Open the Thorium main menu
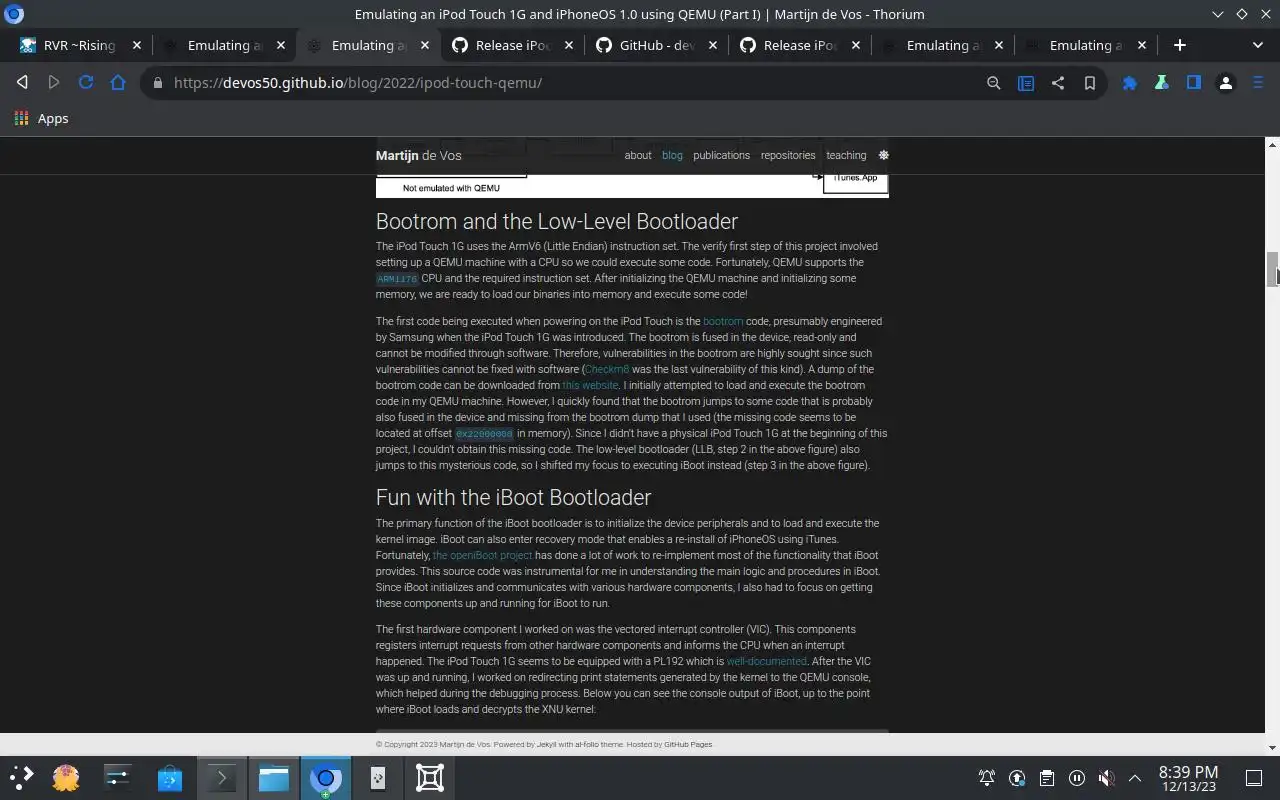The width and height of the screenshot is (1280, 800). 1258,83
